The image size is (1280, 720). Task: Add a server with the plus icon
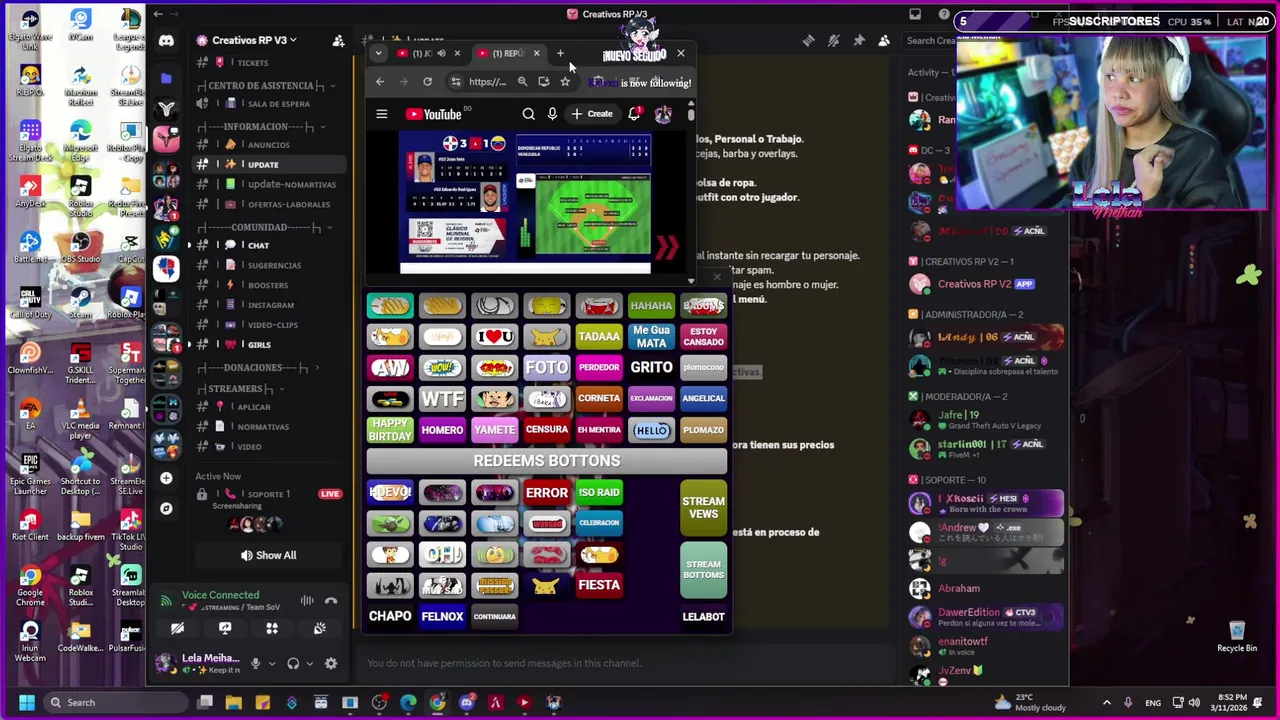[166, 478]
